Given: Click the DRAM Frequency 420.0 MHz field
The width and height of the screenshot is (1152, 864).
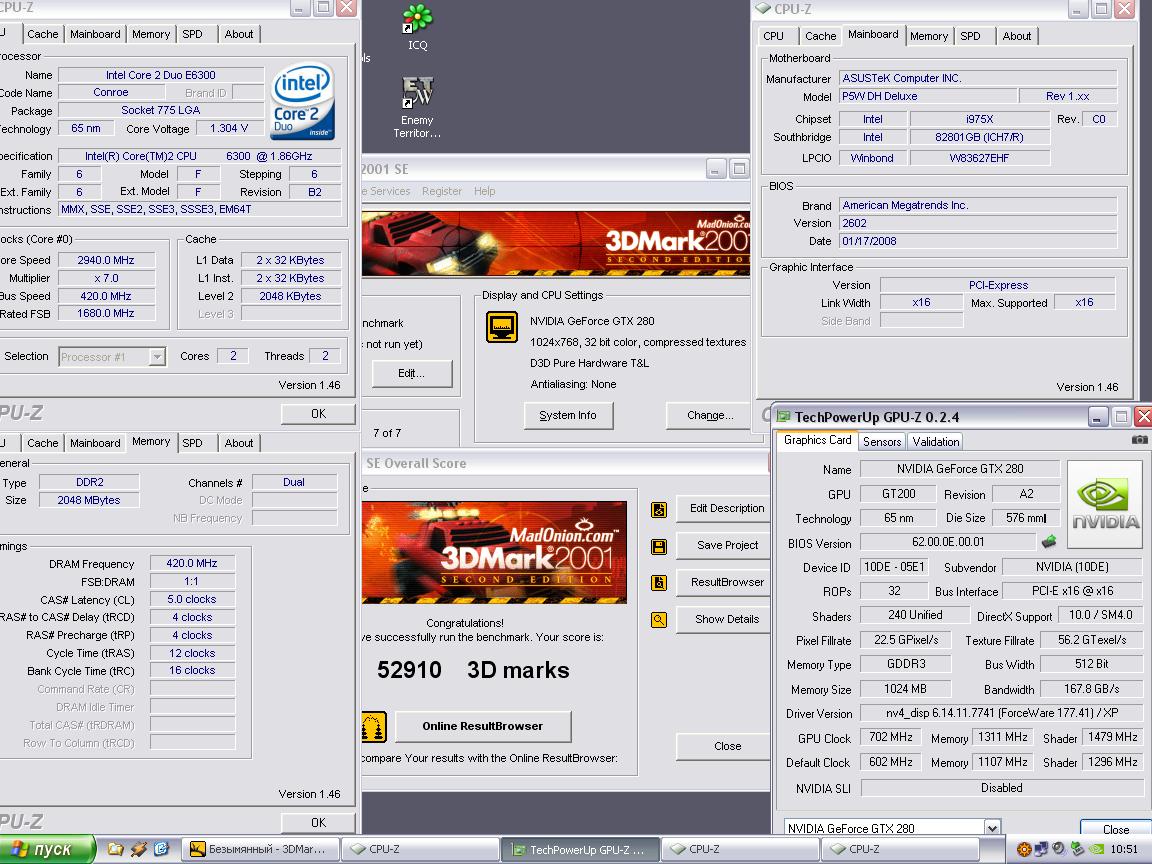Looking at the screenshot, I should (x=192, y=564).
